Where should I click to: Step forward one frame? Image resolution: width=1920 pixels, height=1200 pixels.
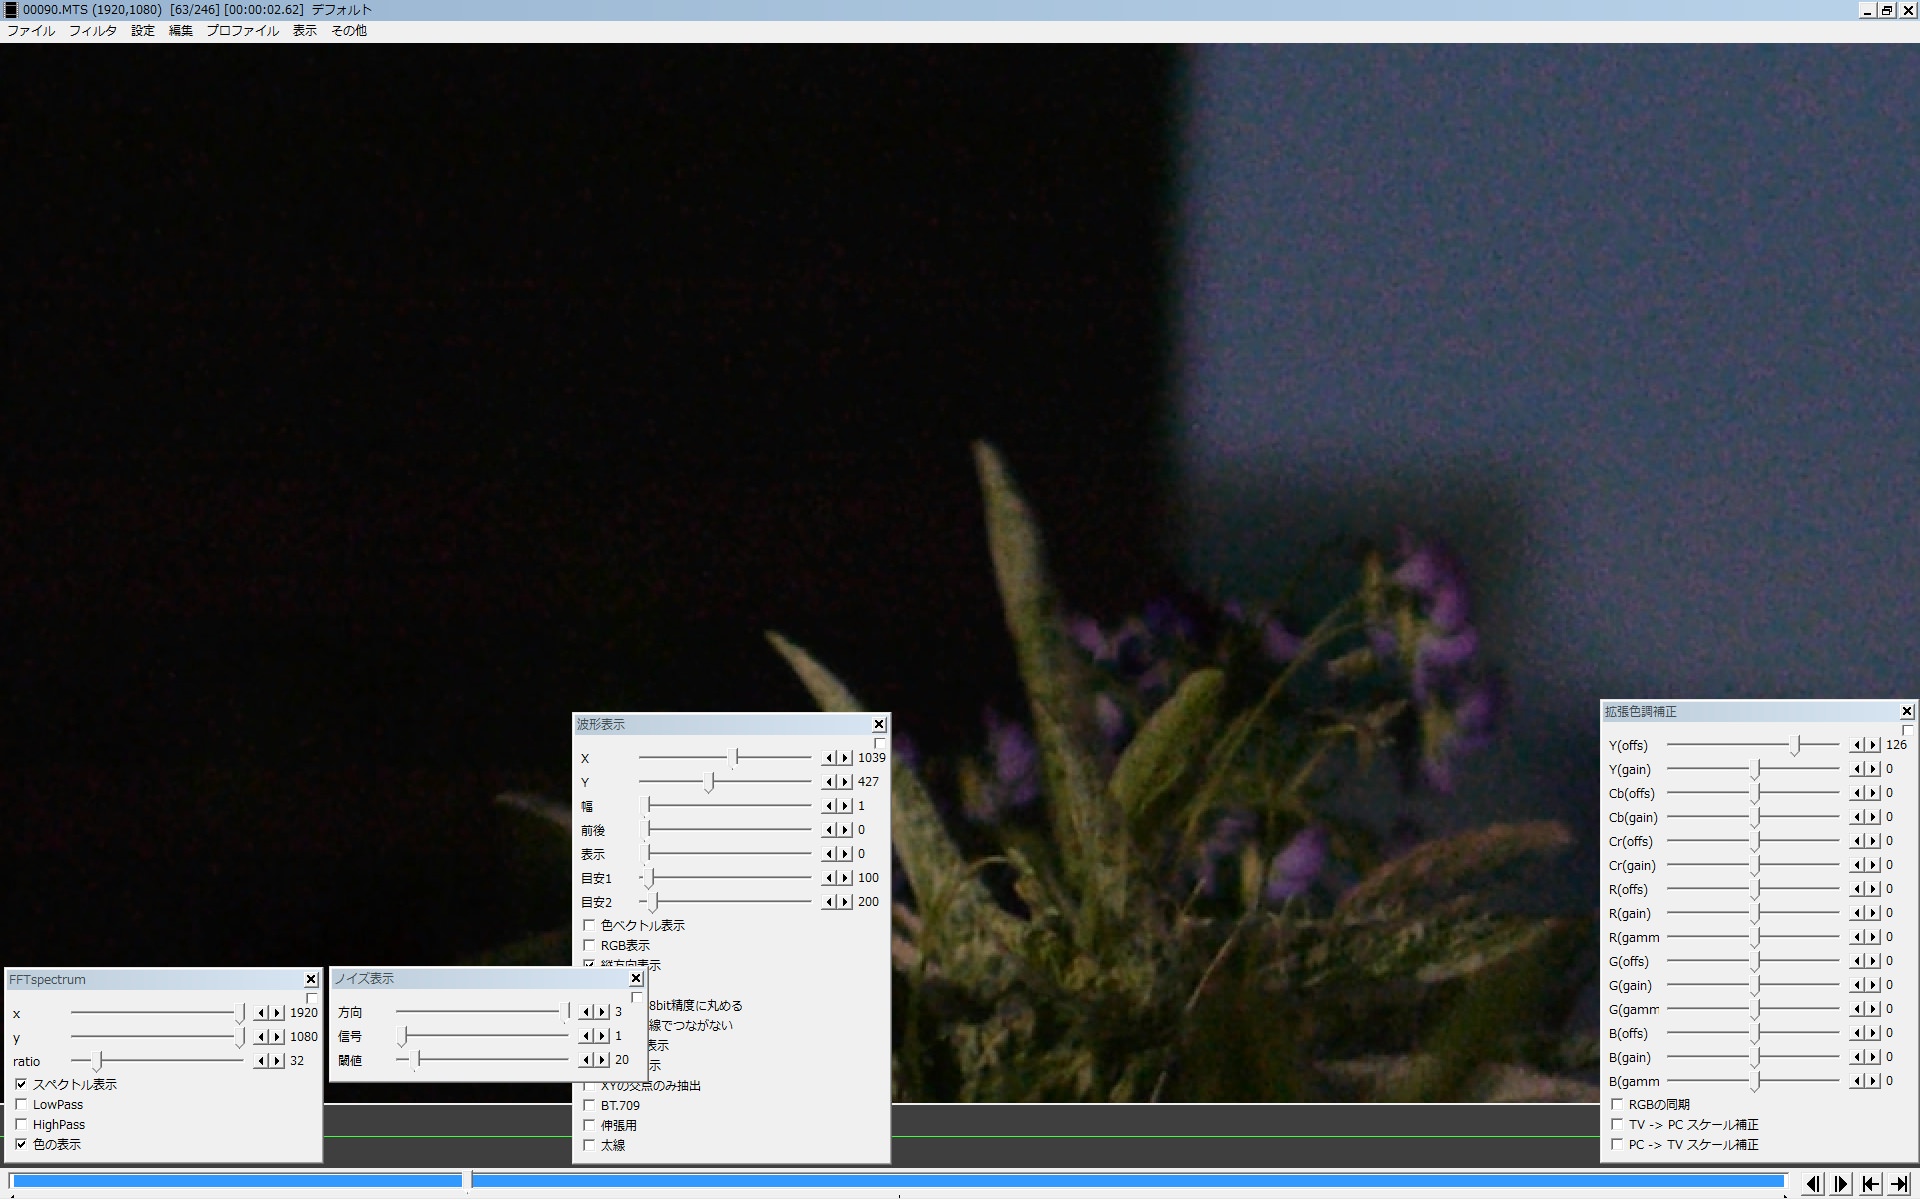coord(1841,1184)
